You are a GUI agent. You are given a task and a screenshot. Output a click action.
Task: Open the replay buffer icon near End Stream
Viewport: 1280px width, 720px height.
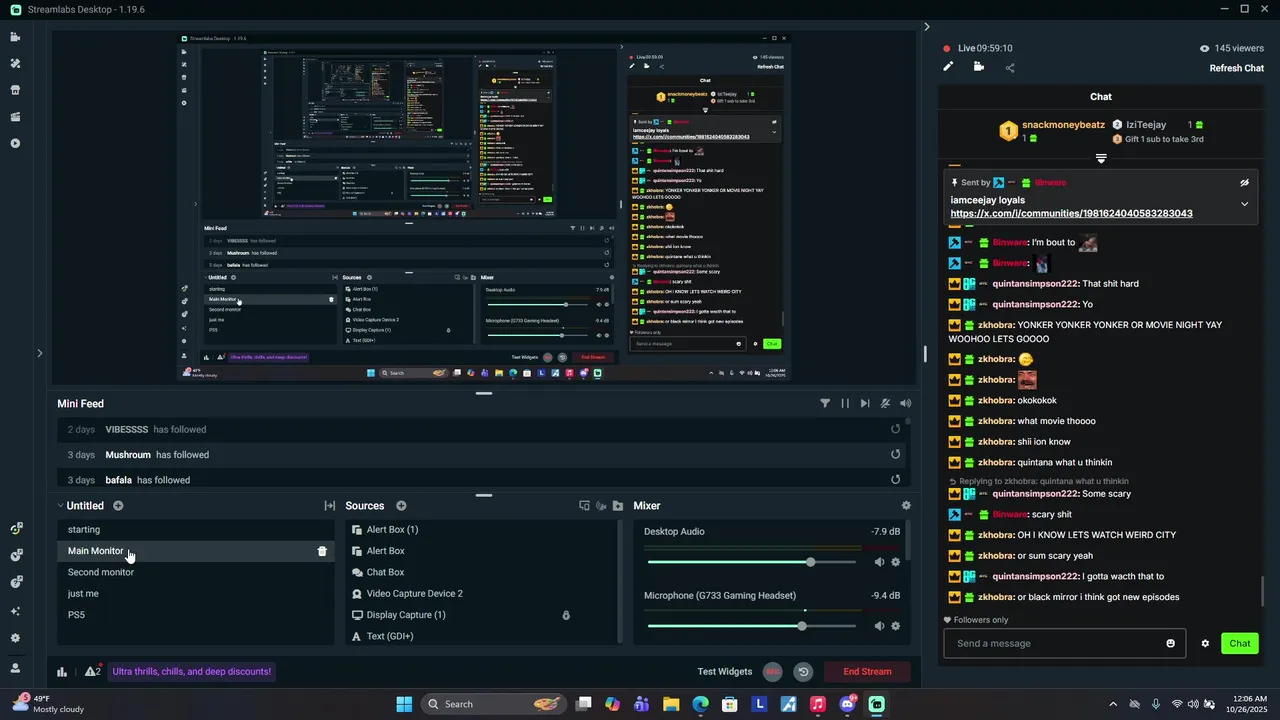tap(803, 672)
